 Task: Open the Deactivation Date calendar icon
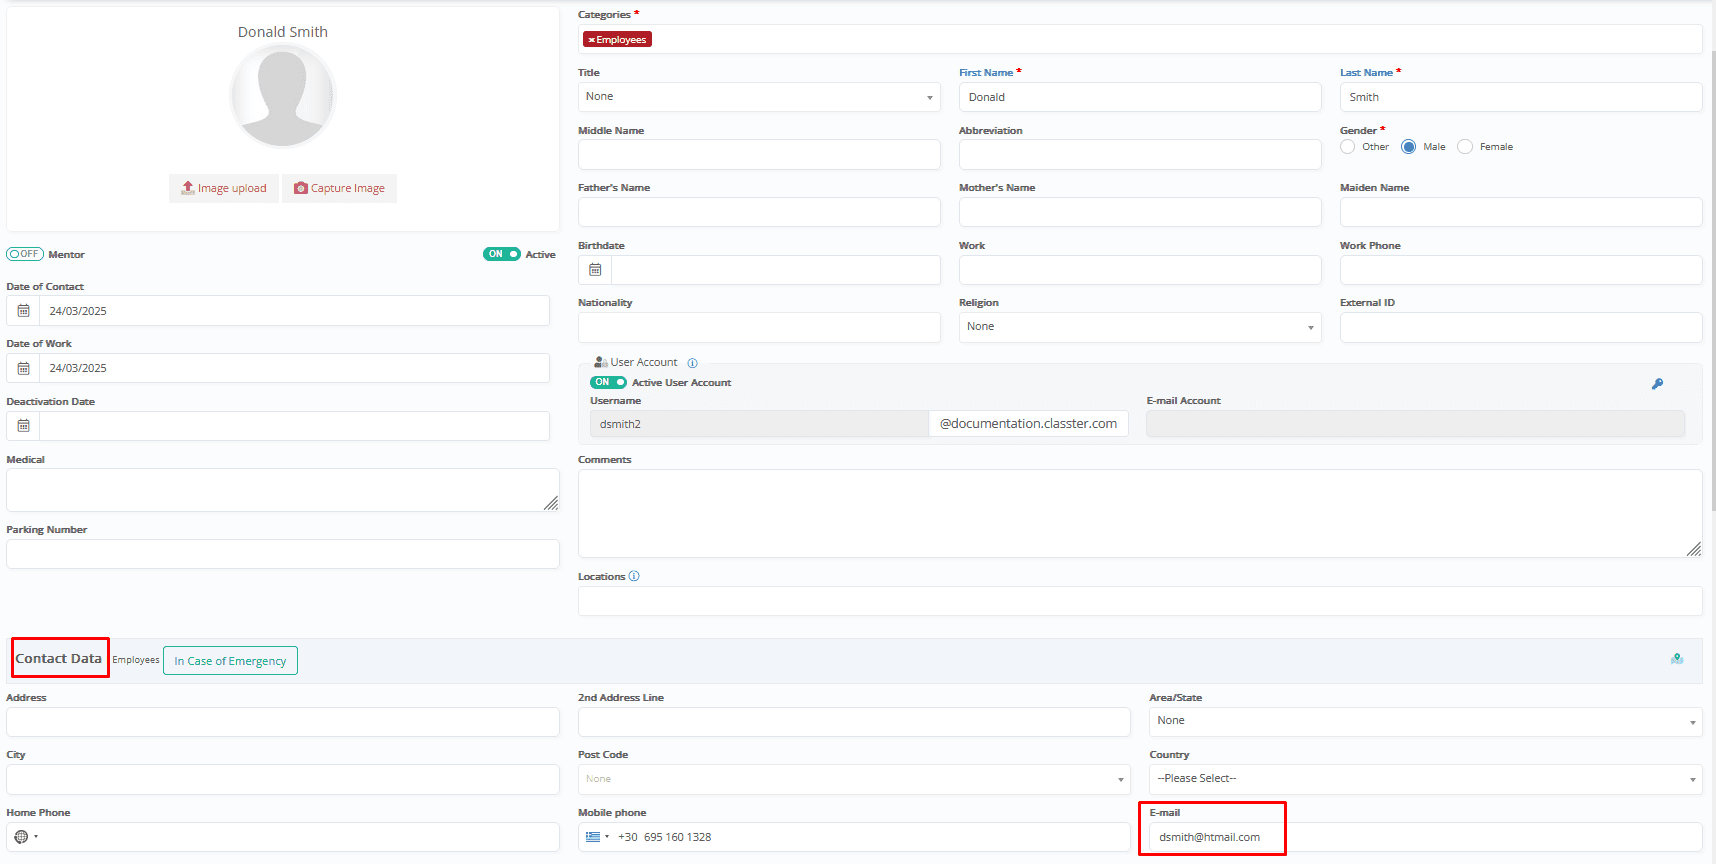[x=23, y=426]
